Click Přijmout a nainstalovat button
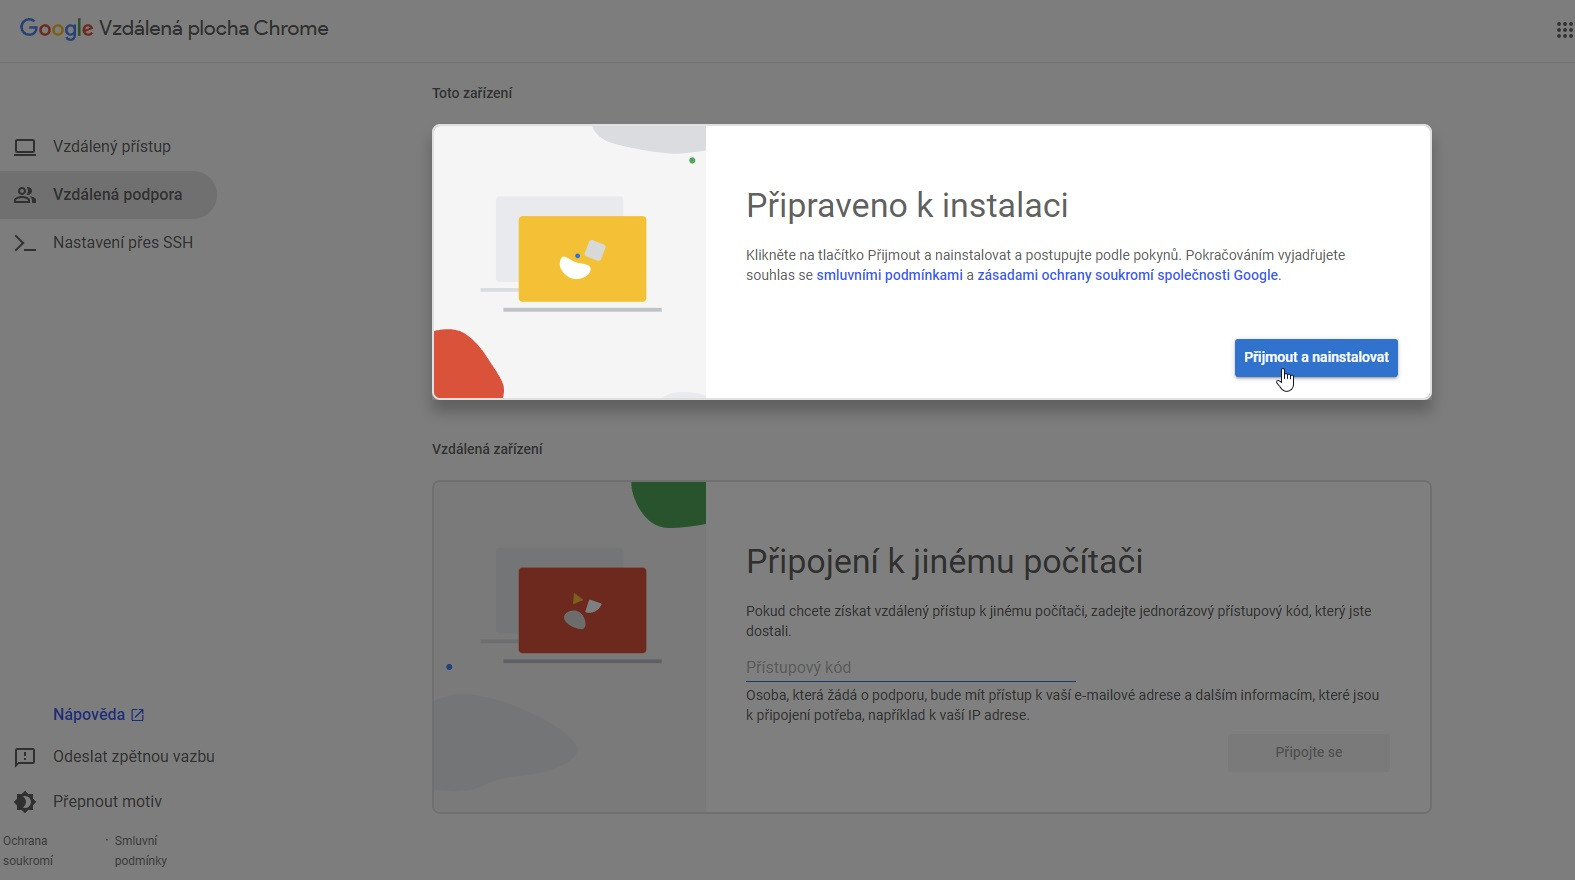 [1316, 358]
